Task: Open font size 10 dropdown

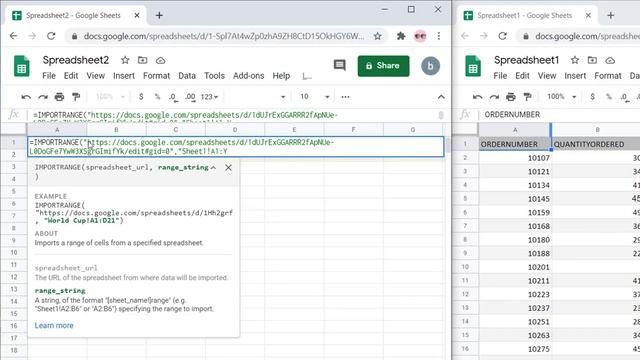Action: pyautogui.click(x=315, y=97)
